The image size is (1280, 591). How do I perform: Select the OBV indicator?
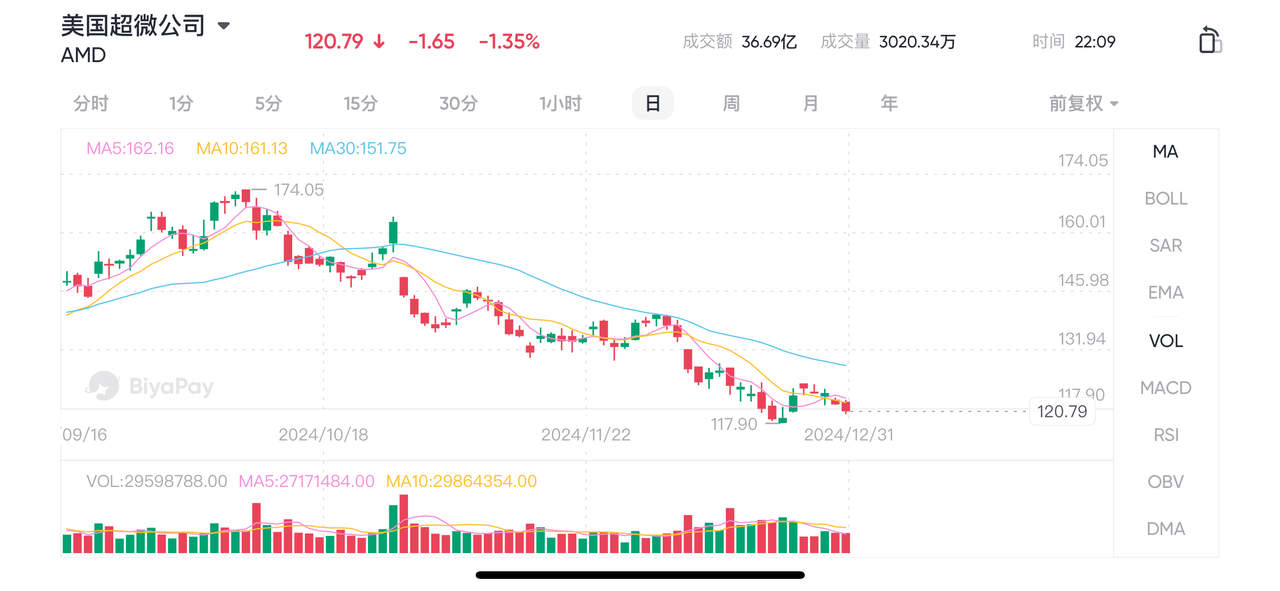1165,482
